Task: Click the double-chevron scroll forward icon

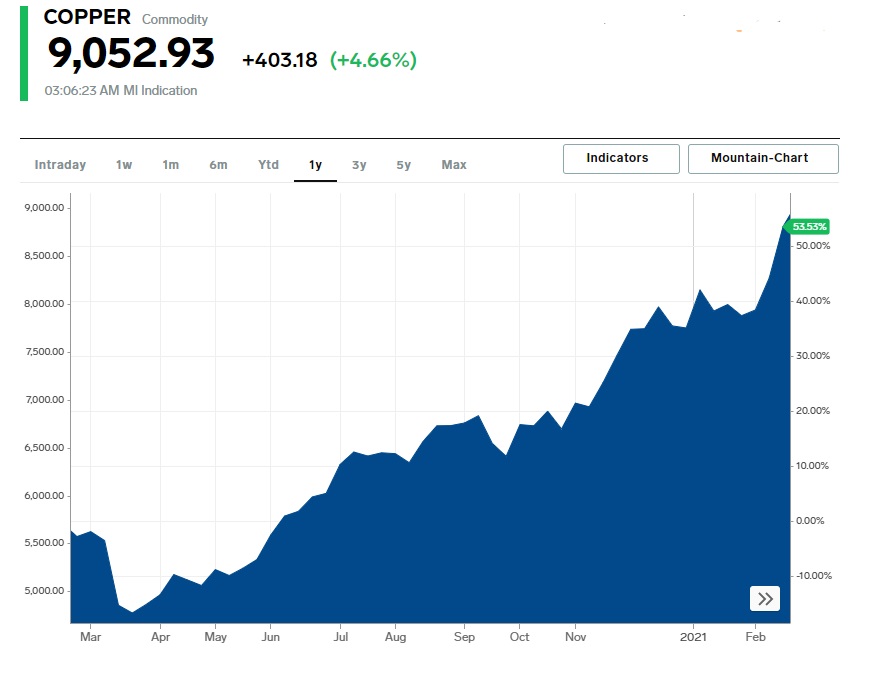Action: point(765,599)
